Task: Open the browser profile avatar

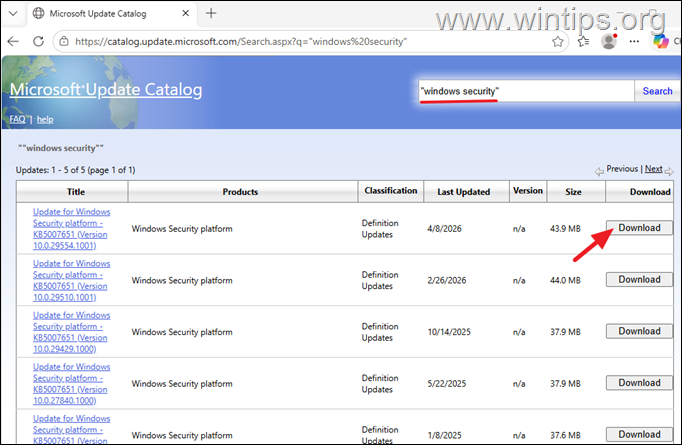Action: point(609,41)
